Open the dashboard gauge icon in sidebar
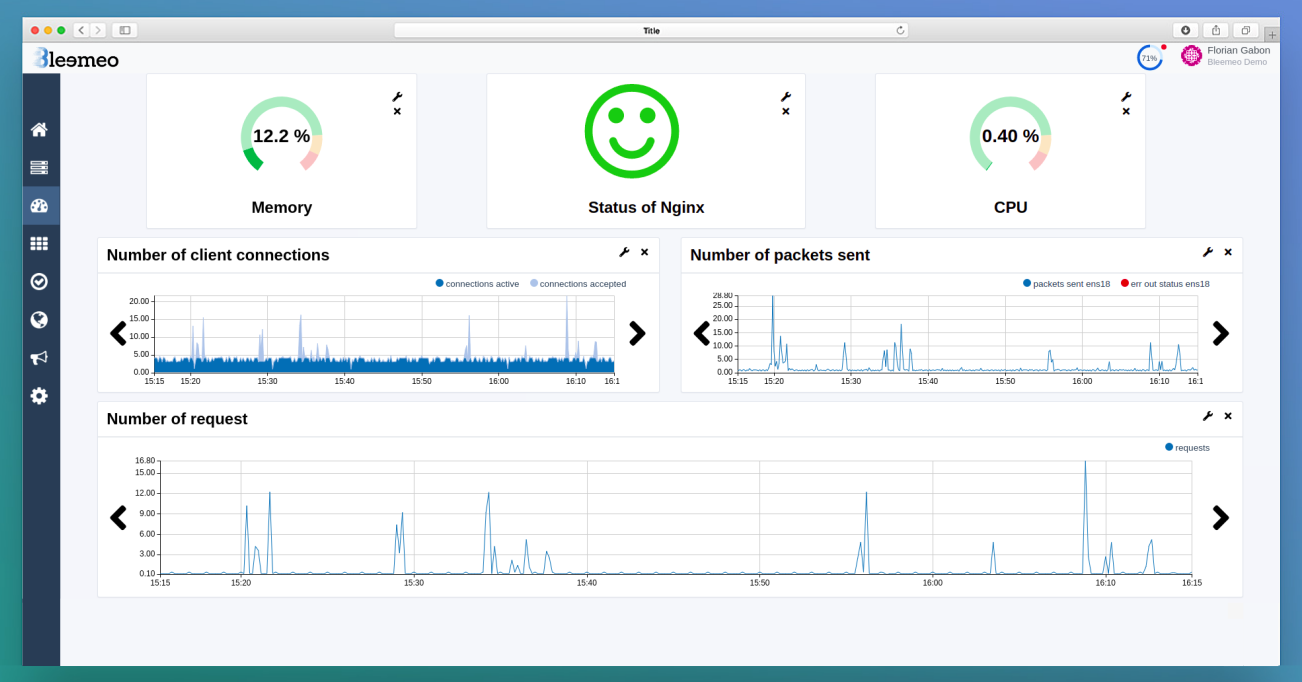This screenshot has width=1302, height=682. (x=39, y=205)
